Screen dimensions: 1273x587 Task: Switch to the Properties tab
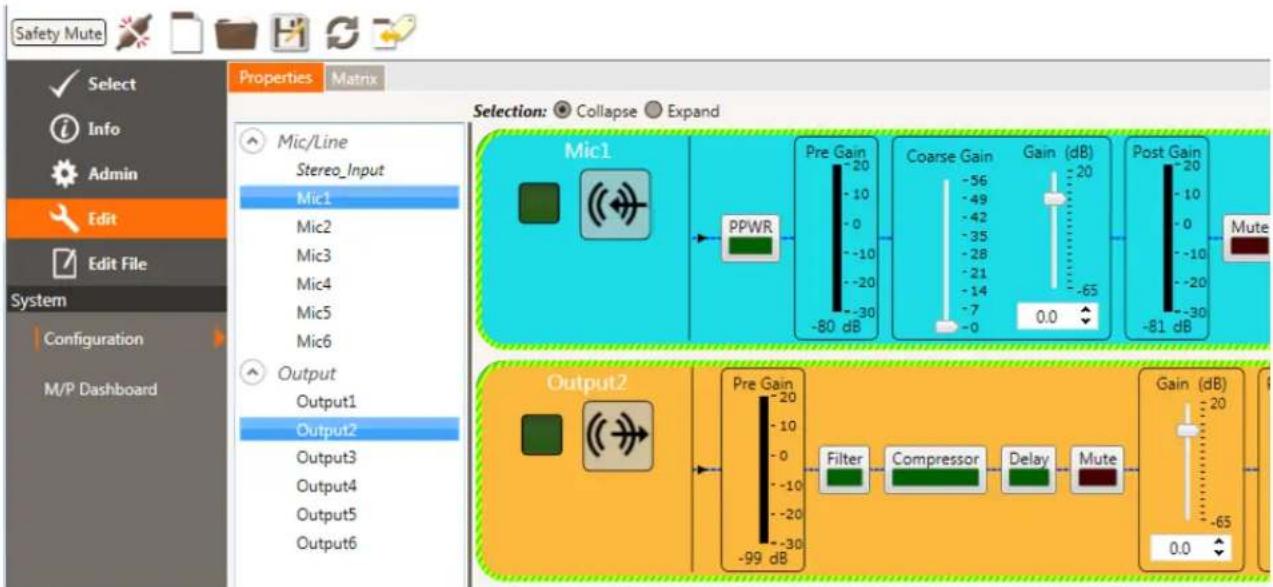[275, 78]
